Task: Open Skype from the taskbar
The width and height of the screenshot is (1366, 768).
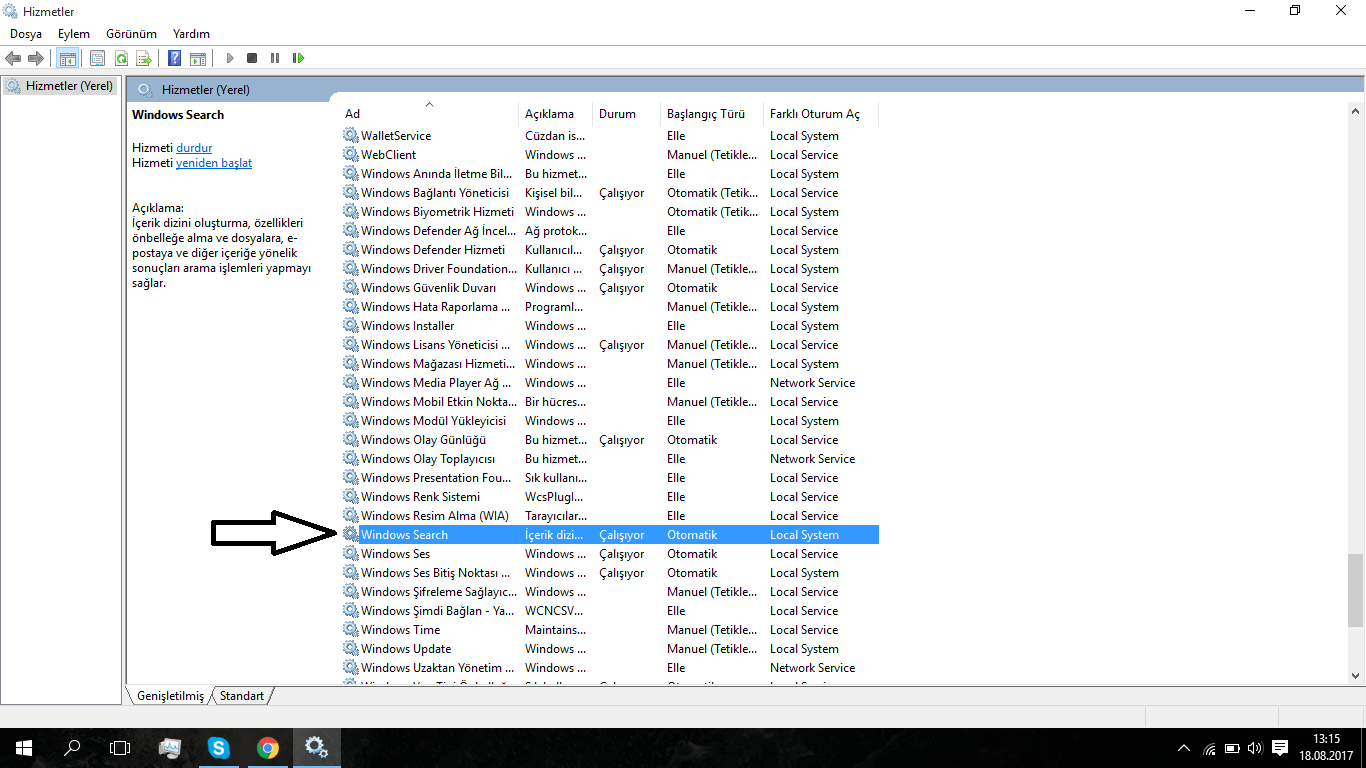Action: pos(218,747)
